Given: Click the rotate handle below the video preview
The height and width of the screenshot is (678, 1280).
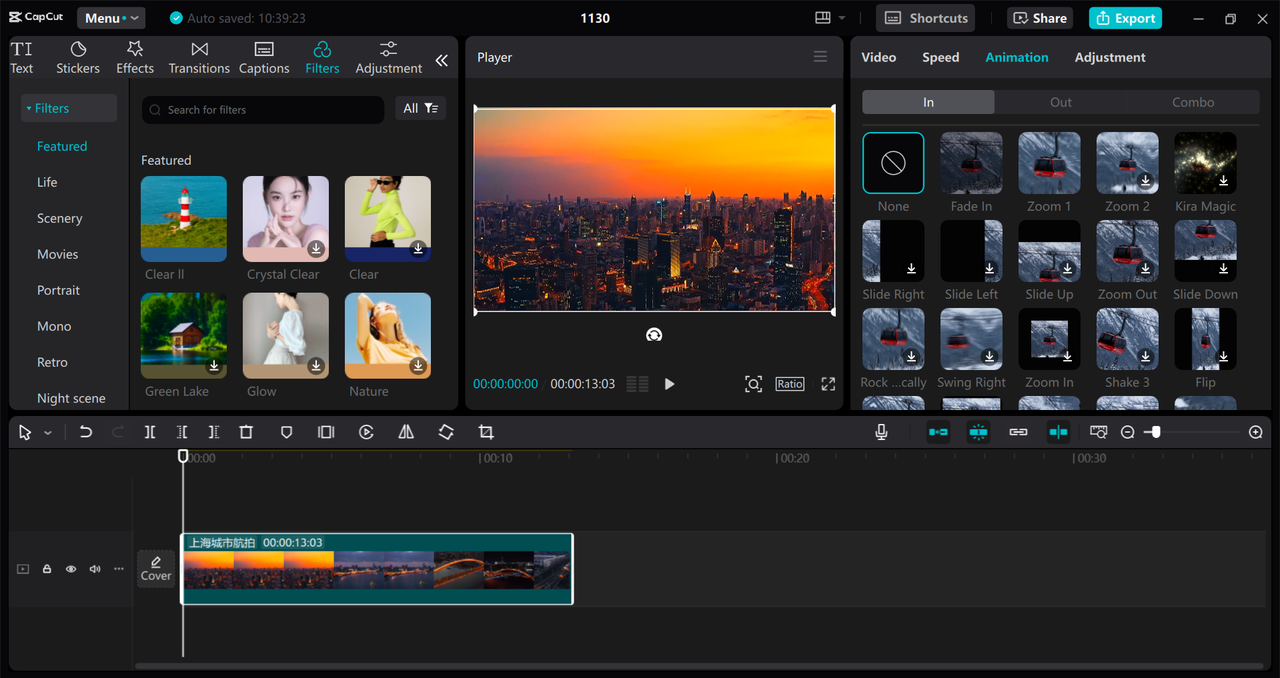Looking at the screenshot, I should click(x=654, y=335).
